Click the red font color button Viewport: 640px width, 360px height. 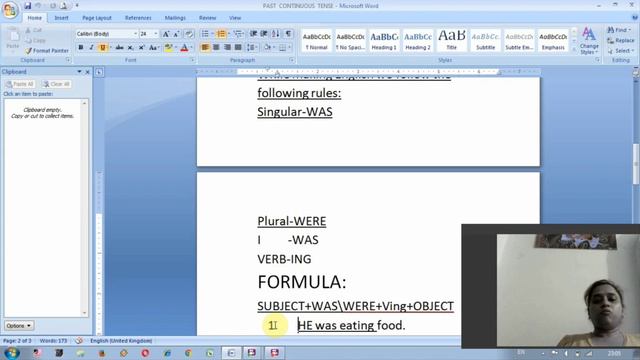(184, 48)
